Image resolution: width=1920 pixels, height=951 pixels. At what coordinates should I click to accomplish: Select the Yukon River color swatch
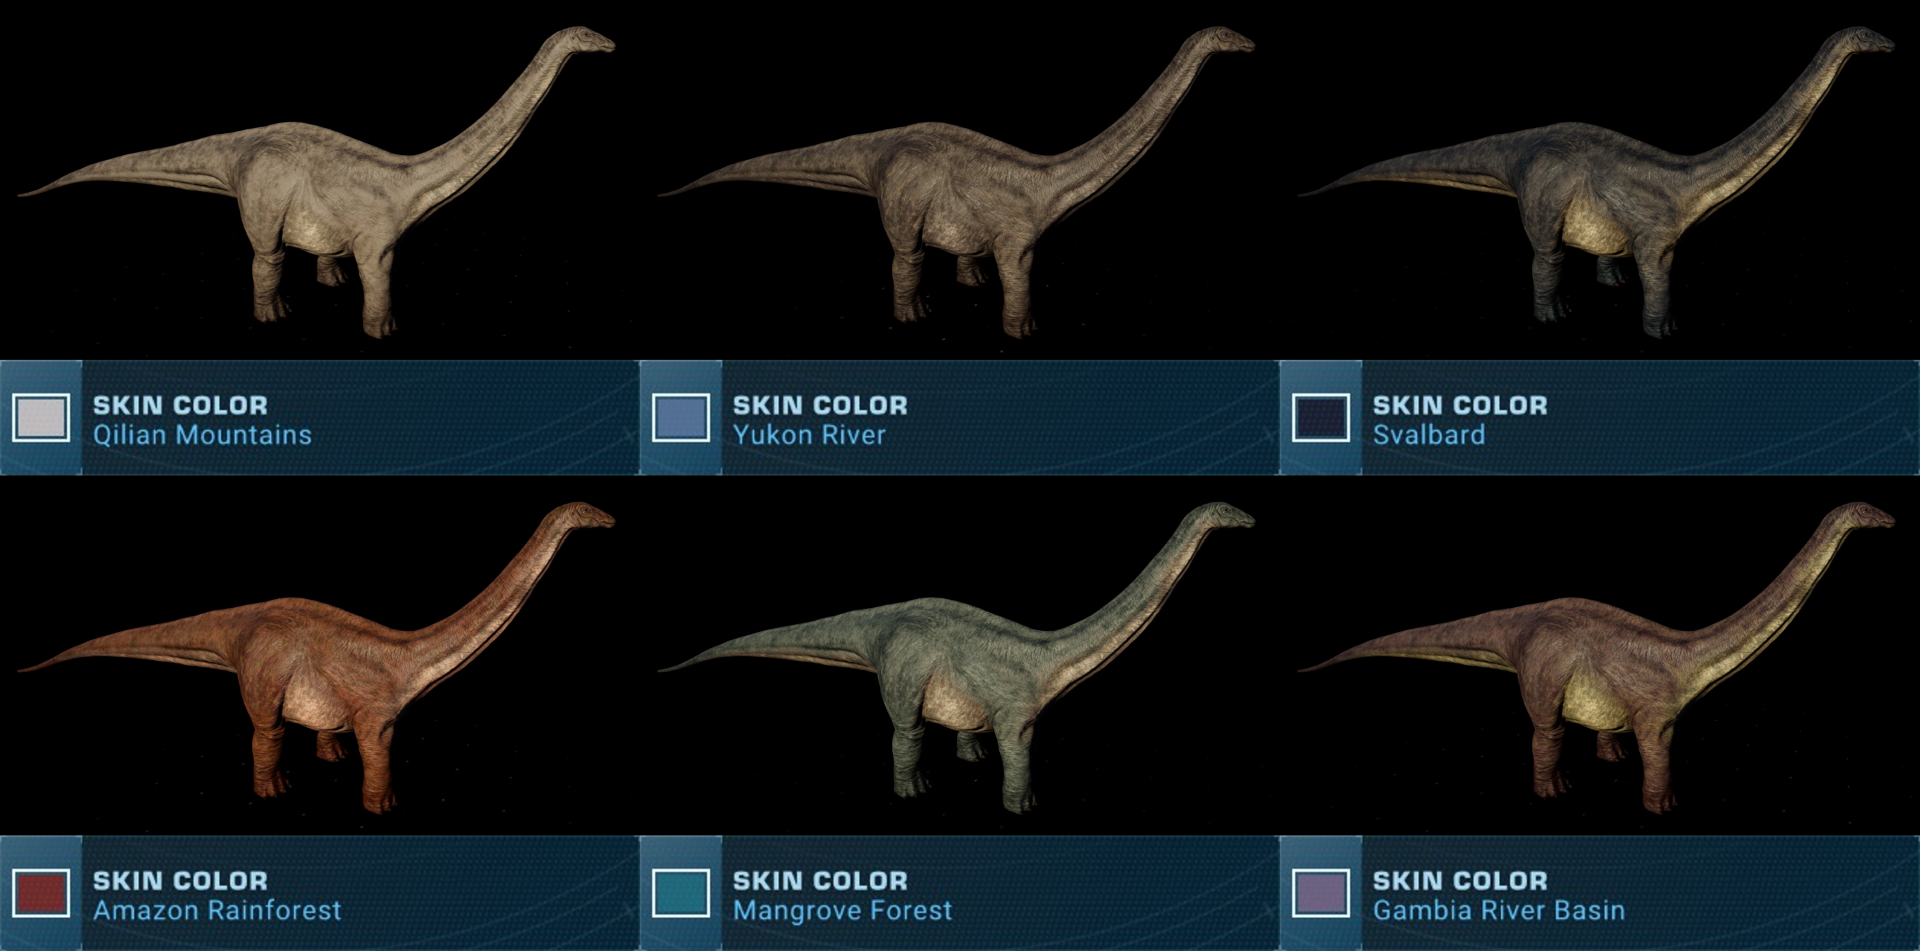681,418
